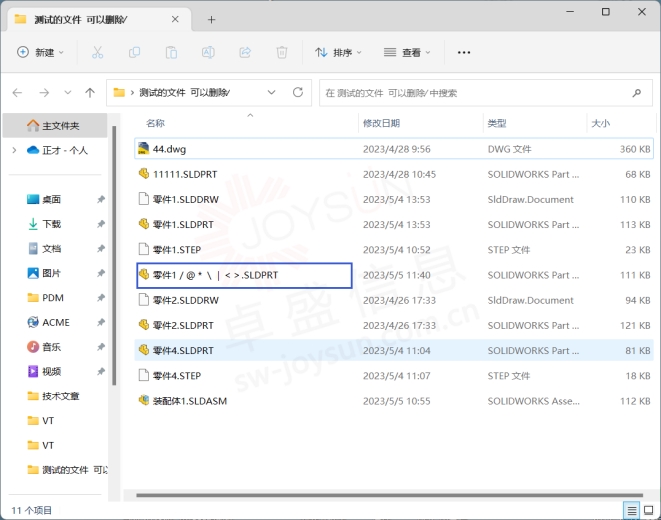This screenshot has height=520, width=661.
Task: Click the Rename icon in toolbar
Action: 208,52
